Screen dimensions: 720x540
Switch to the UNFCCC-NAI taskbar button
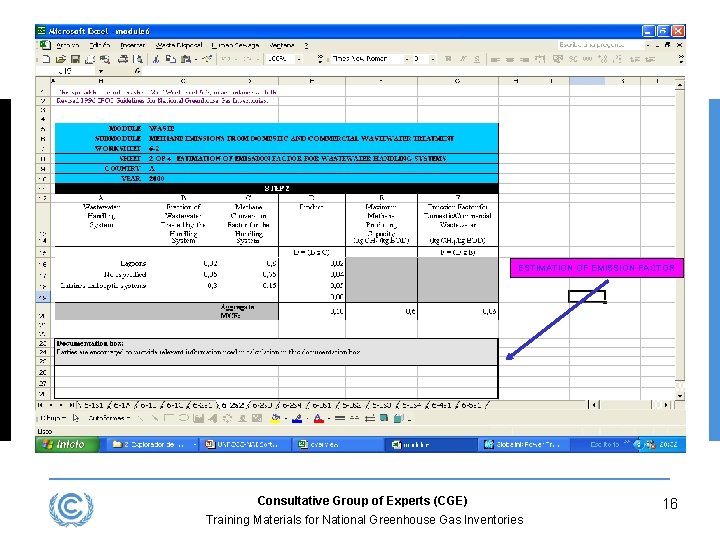coord(246,444)
